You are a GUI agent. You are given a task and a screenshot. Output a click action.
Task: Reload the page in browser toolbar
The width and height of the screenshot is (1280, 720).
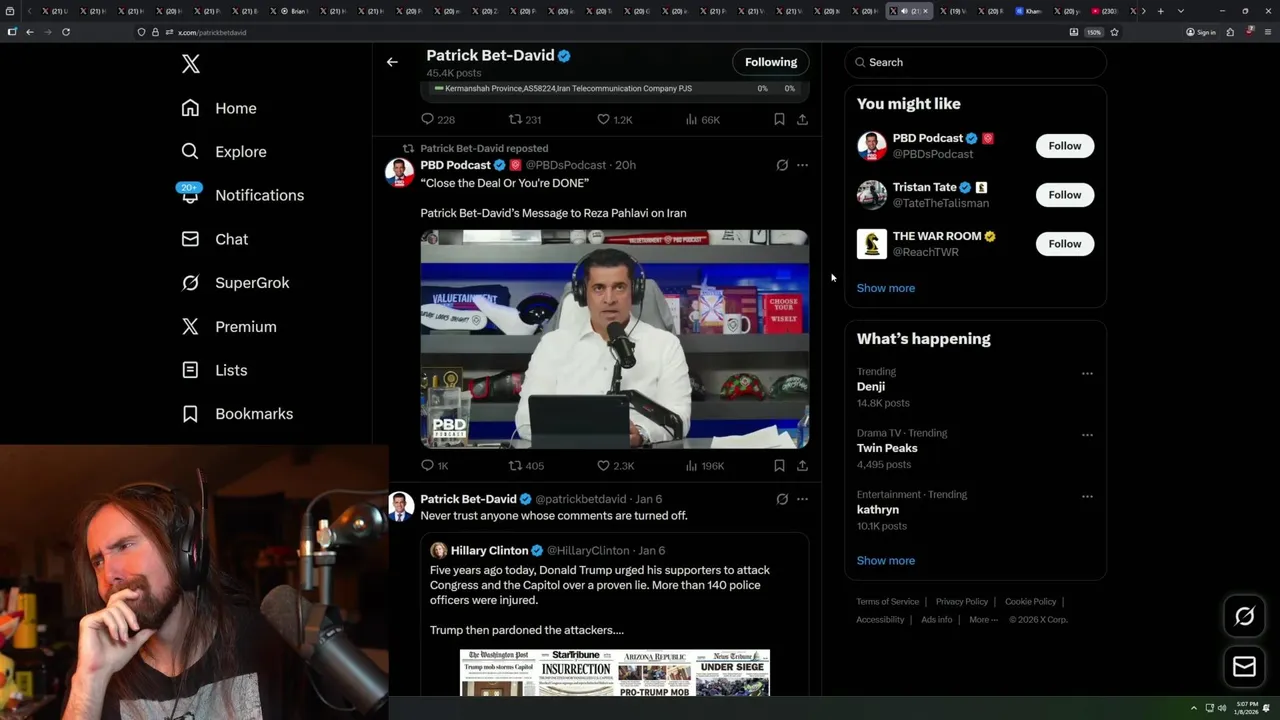click(x=66, y=32)
